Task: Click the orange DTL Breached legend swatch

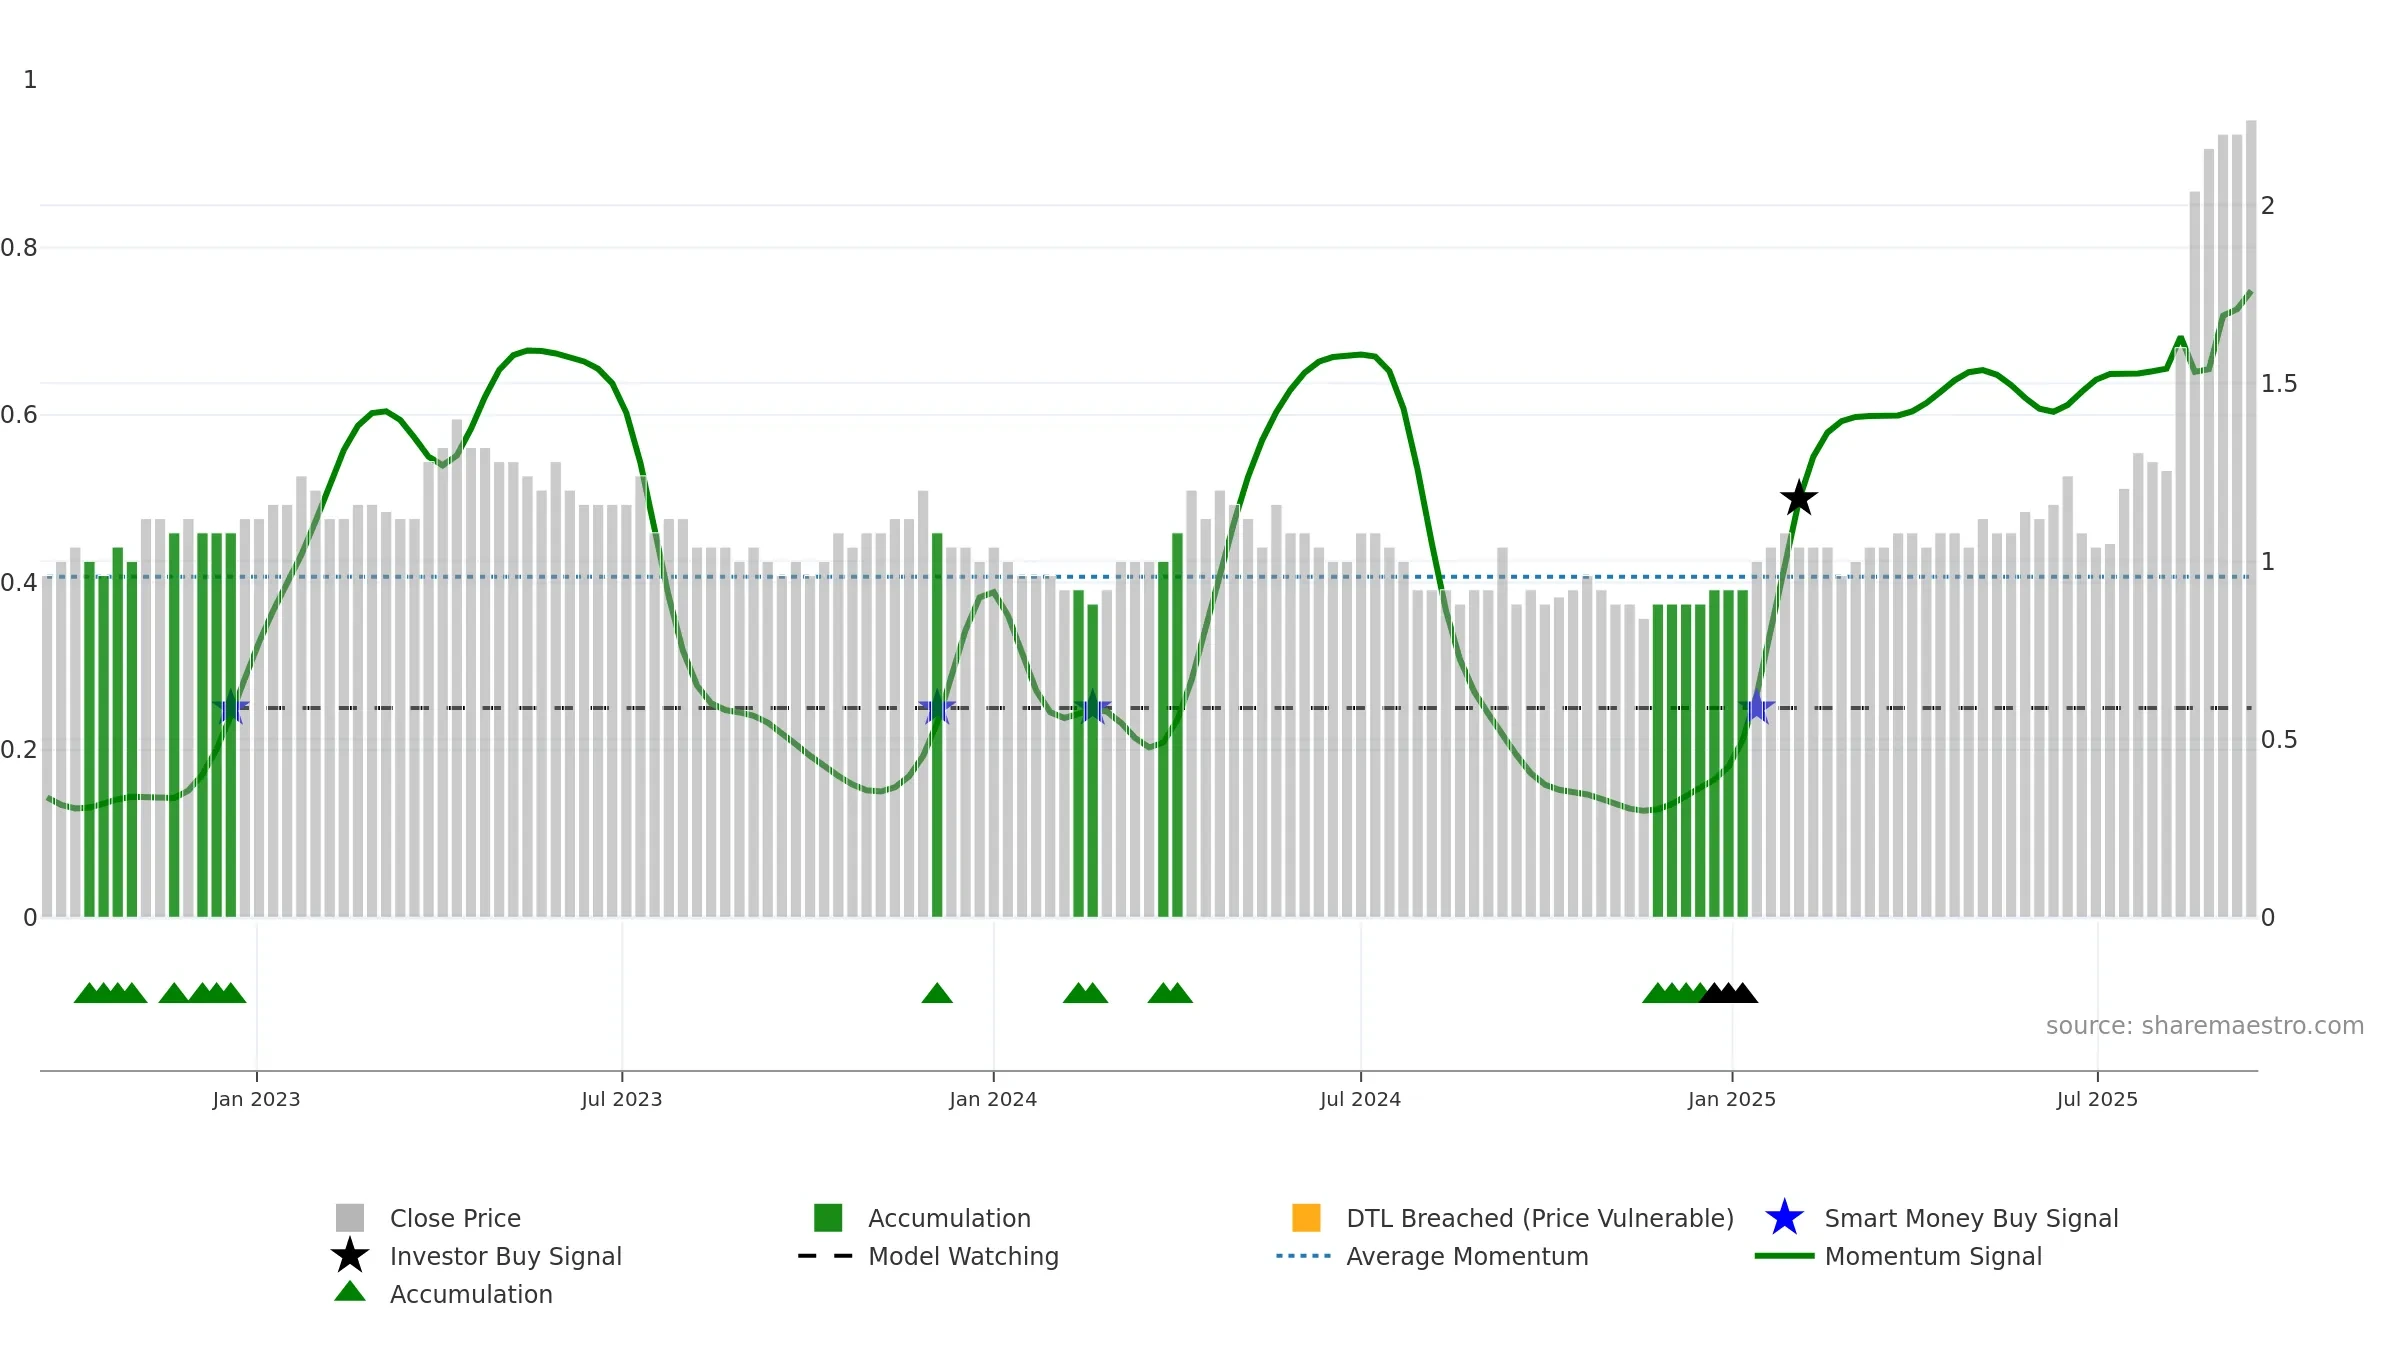Action: point(1306,1218)
